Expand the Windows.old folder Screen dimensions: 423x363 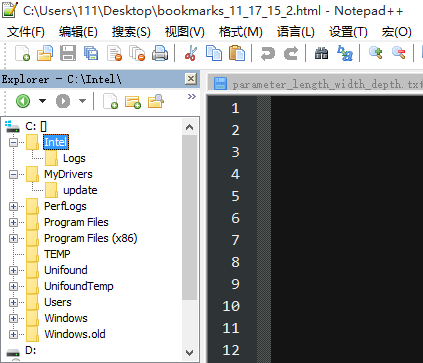pos(13,334)
